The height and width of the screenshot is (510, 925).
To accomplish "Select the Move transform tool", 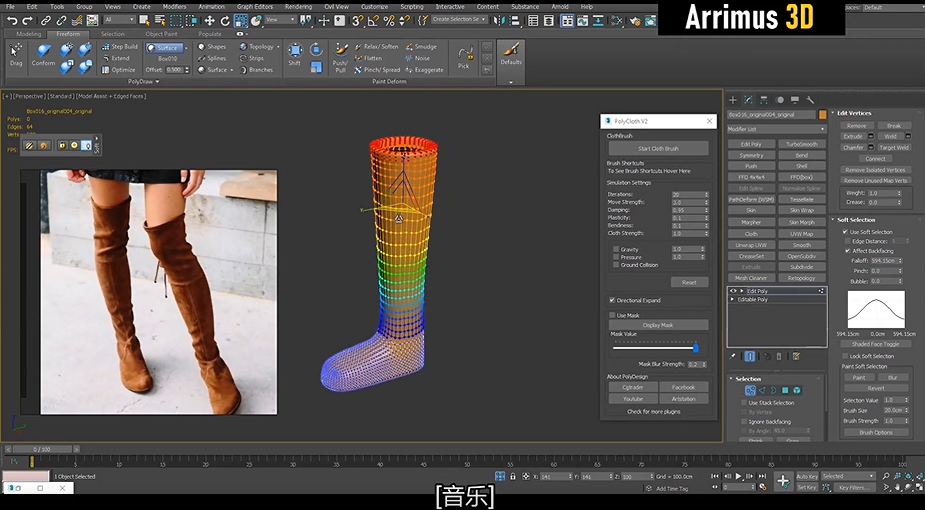I will [x=209, y=21].
